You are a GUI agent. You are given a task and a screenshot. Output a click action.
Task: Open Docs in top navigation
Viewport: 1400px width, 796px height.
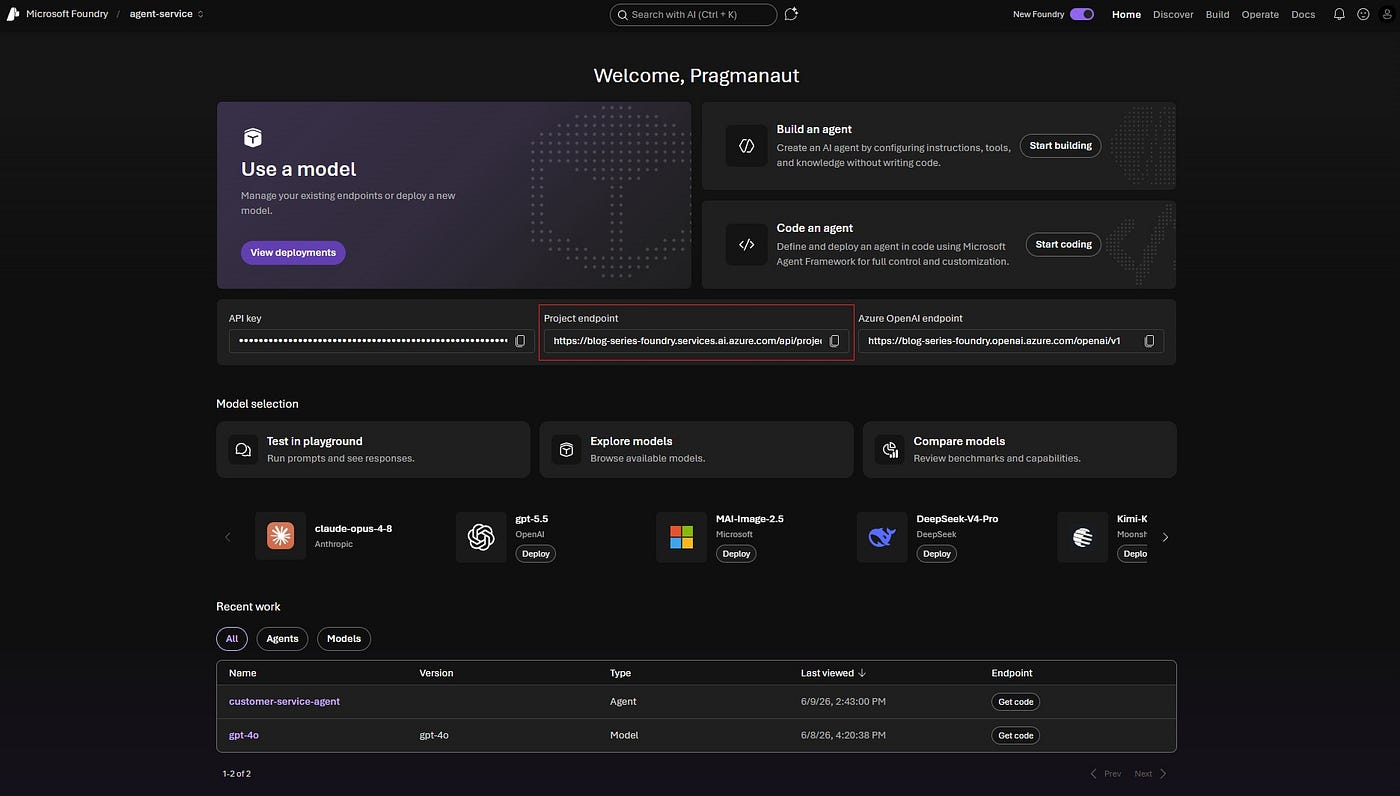[1303, 14]
